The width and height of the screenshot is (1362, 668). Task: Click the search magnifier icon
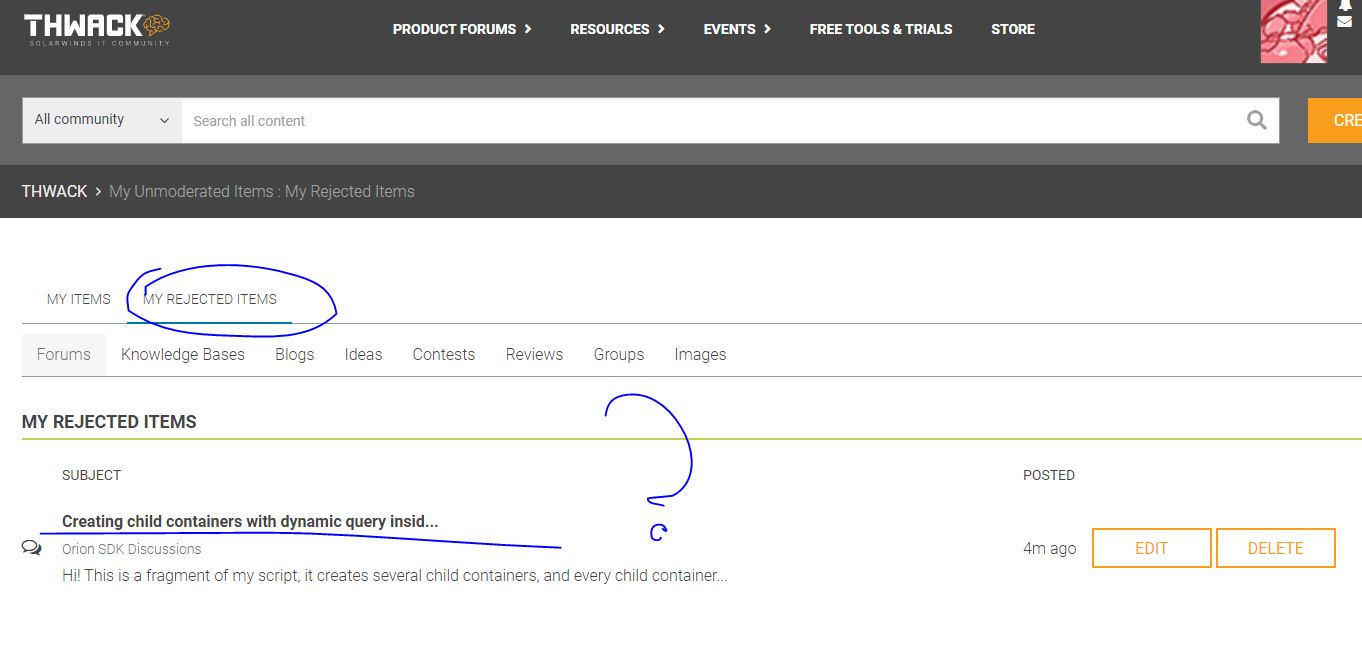pos(1257,120)
